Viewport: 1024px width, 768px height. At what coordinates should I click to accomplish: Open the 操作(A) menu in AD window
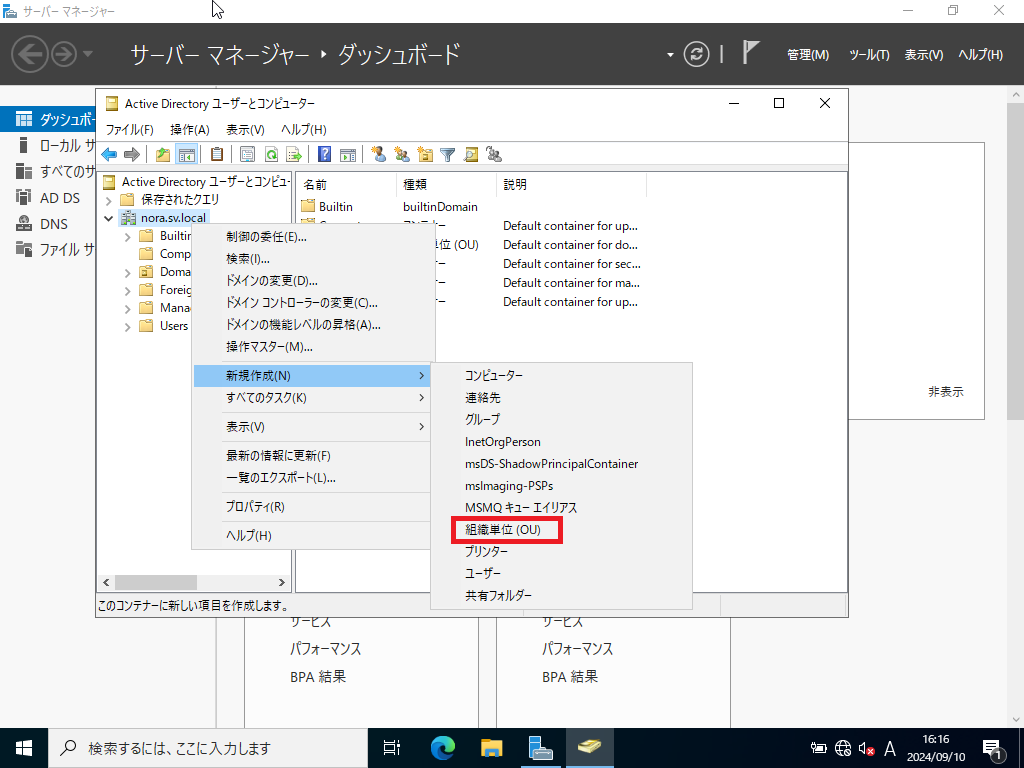189,129
